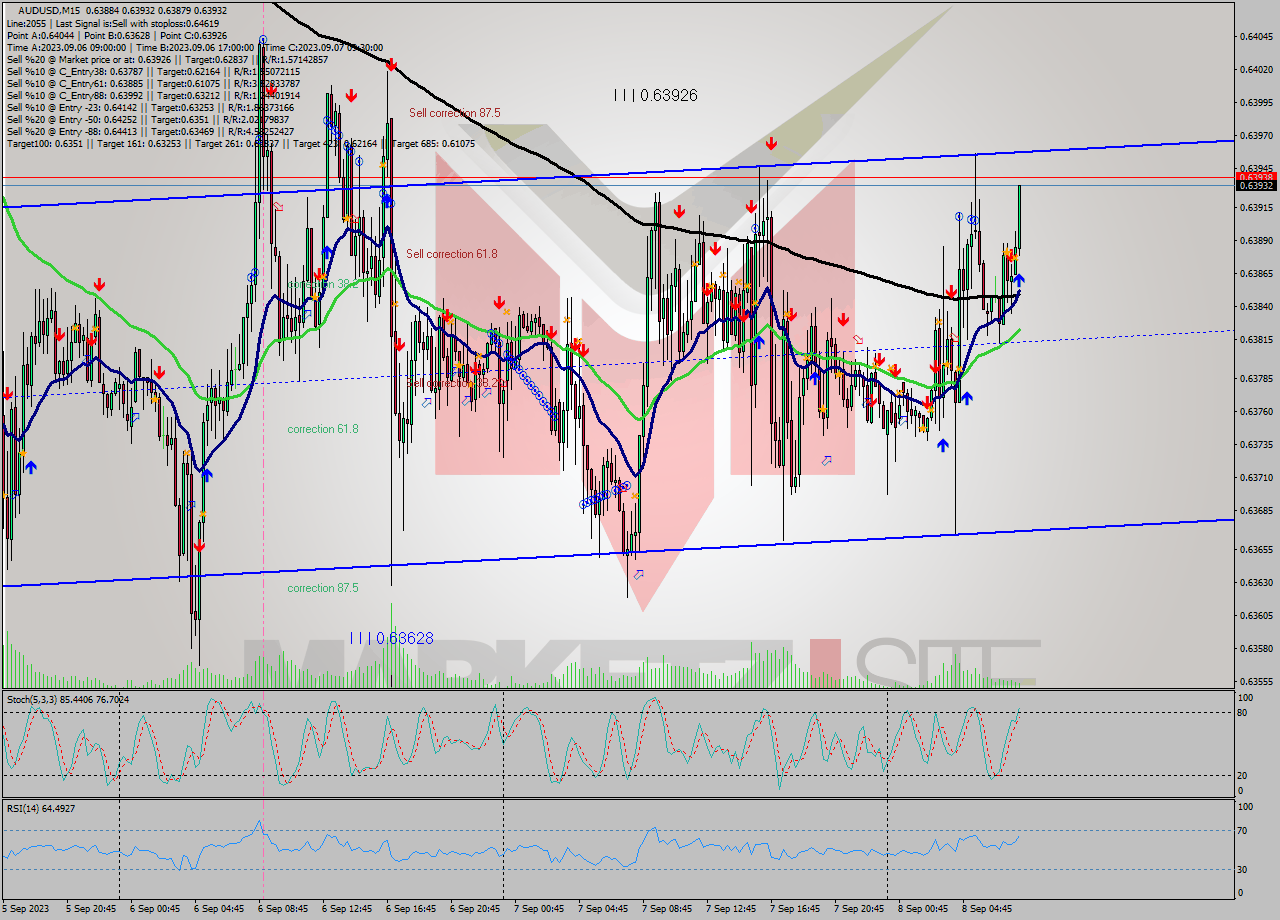
Task: Click the pink outlined arrow near the 7 Sep 20:45 candles
Action: (858, 340)
